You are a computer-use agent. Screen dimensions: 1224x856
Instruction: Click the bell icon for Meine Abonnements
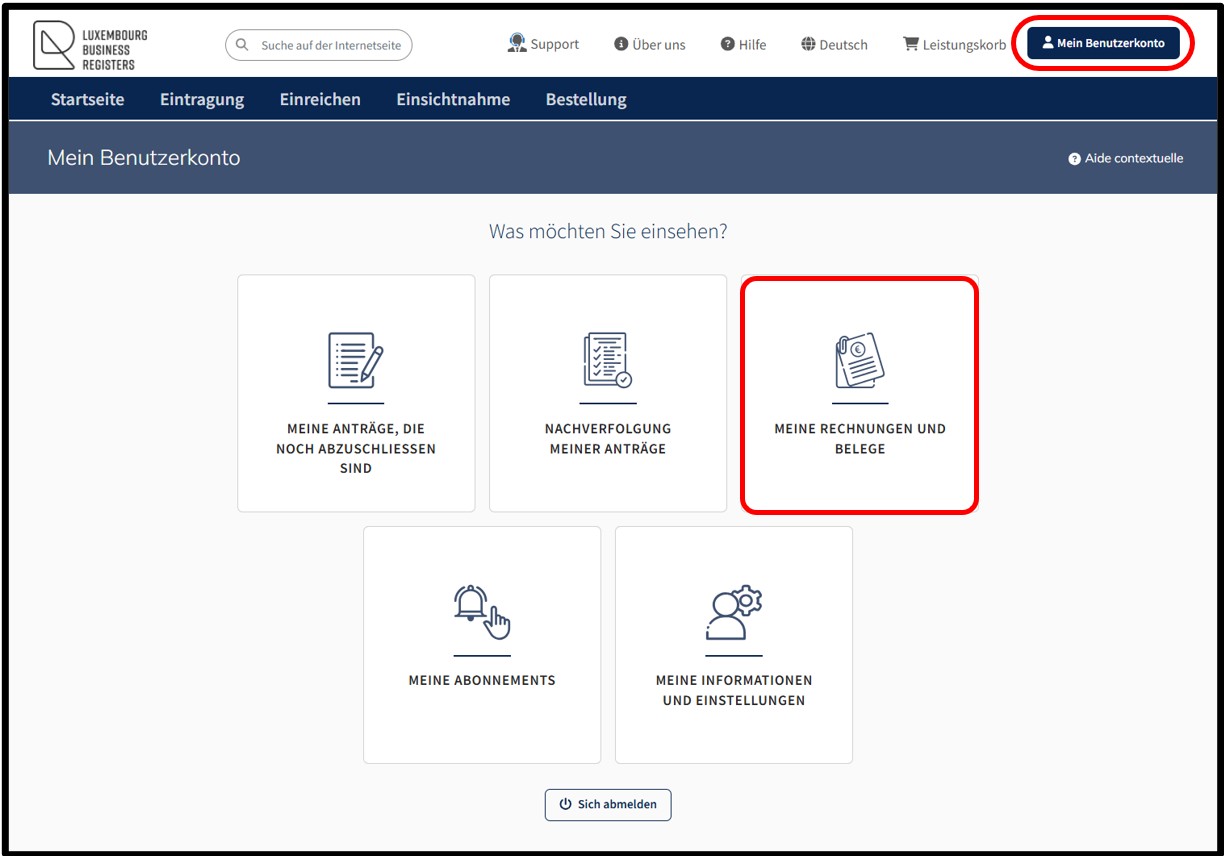click(482, 612)
